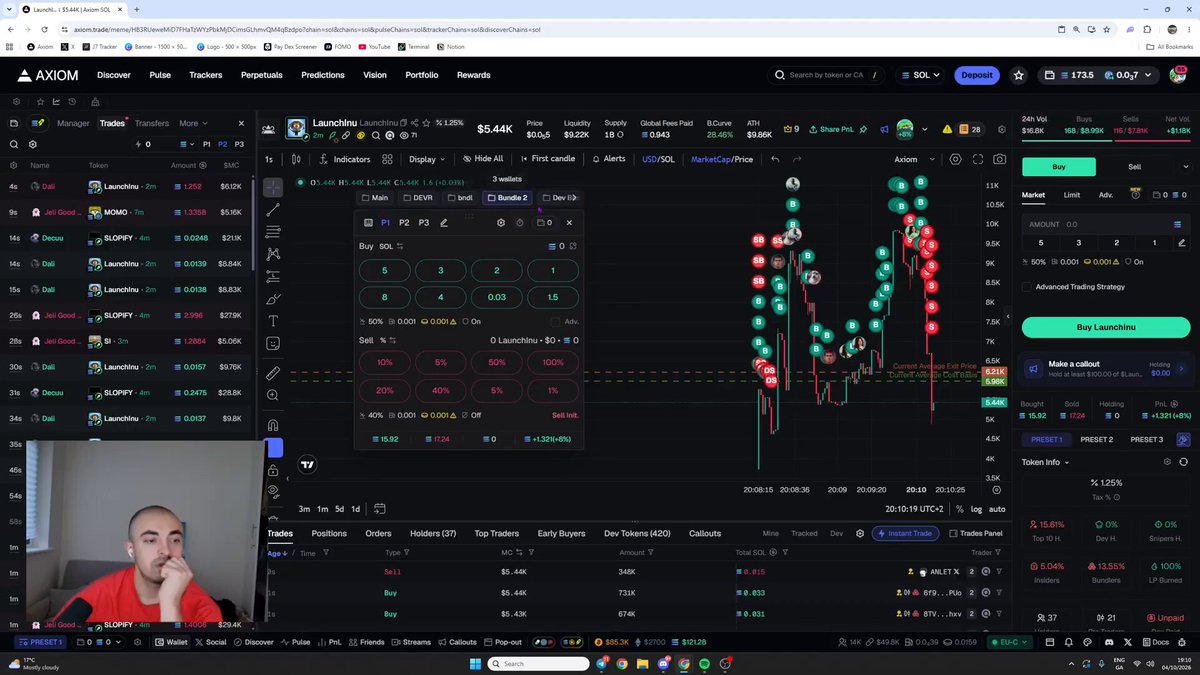Open the Perpetuals nav item

pyautogui.click(x=261, y=75)
